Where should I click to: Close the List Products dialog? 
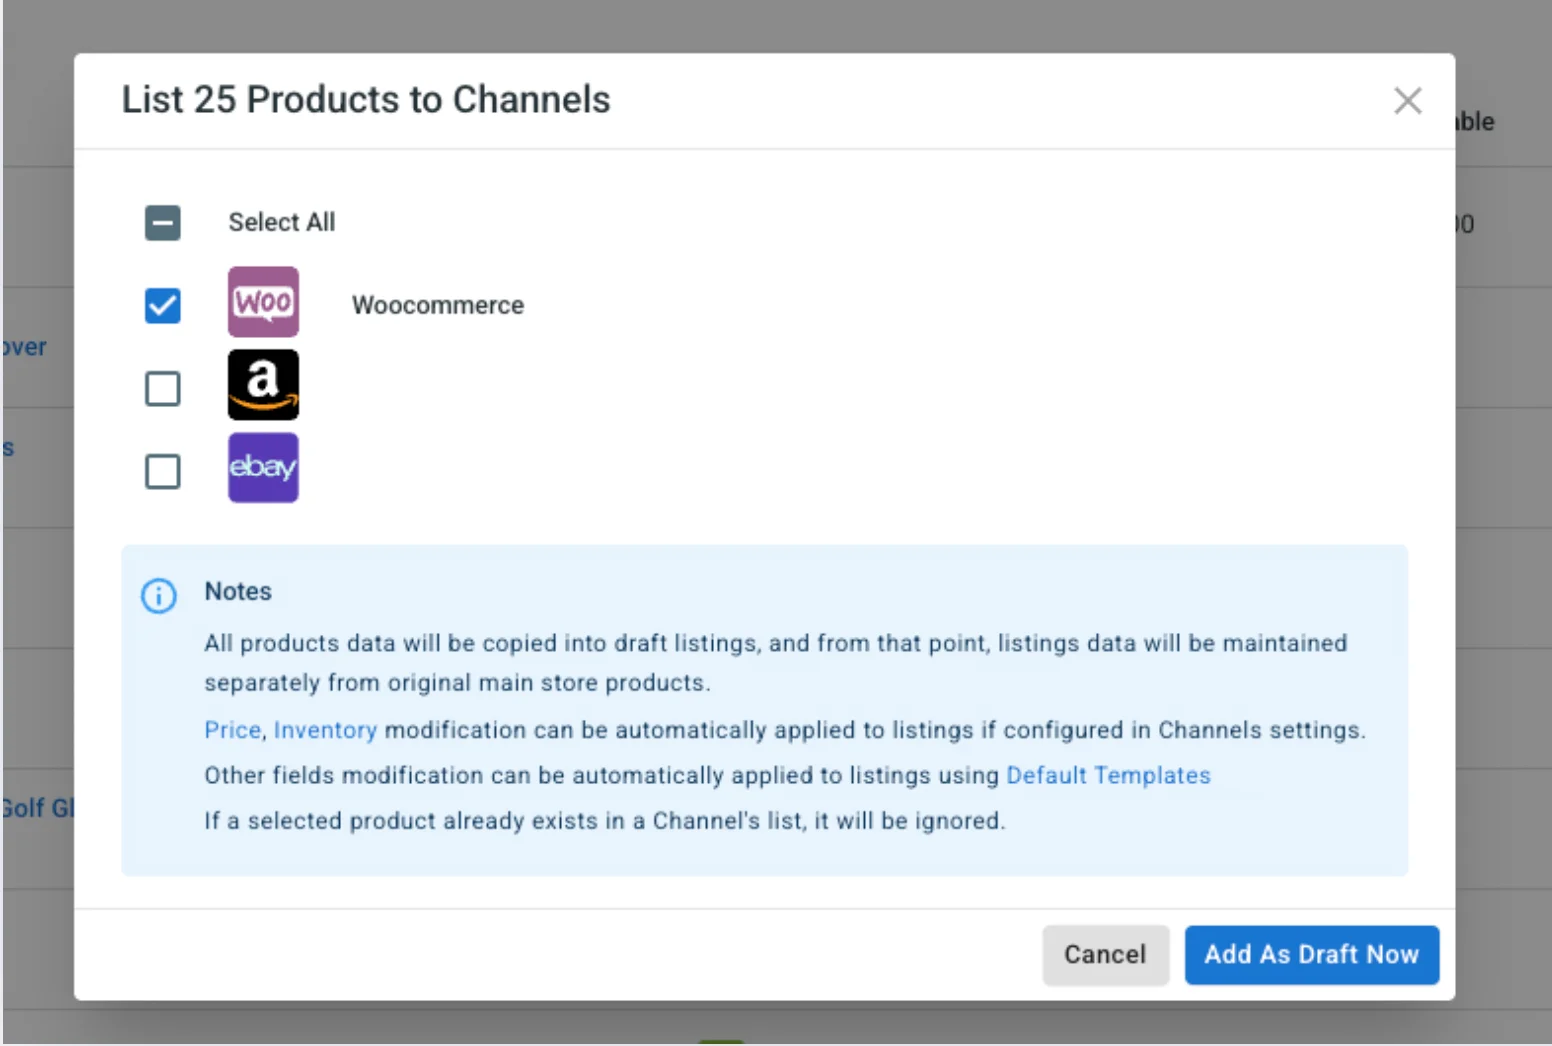[1407, 100]
